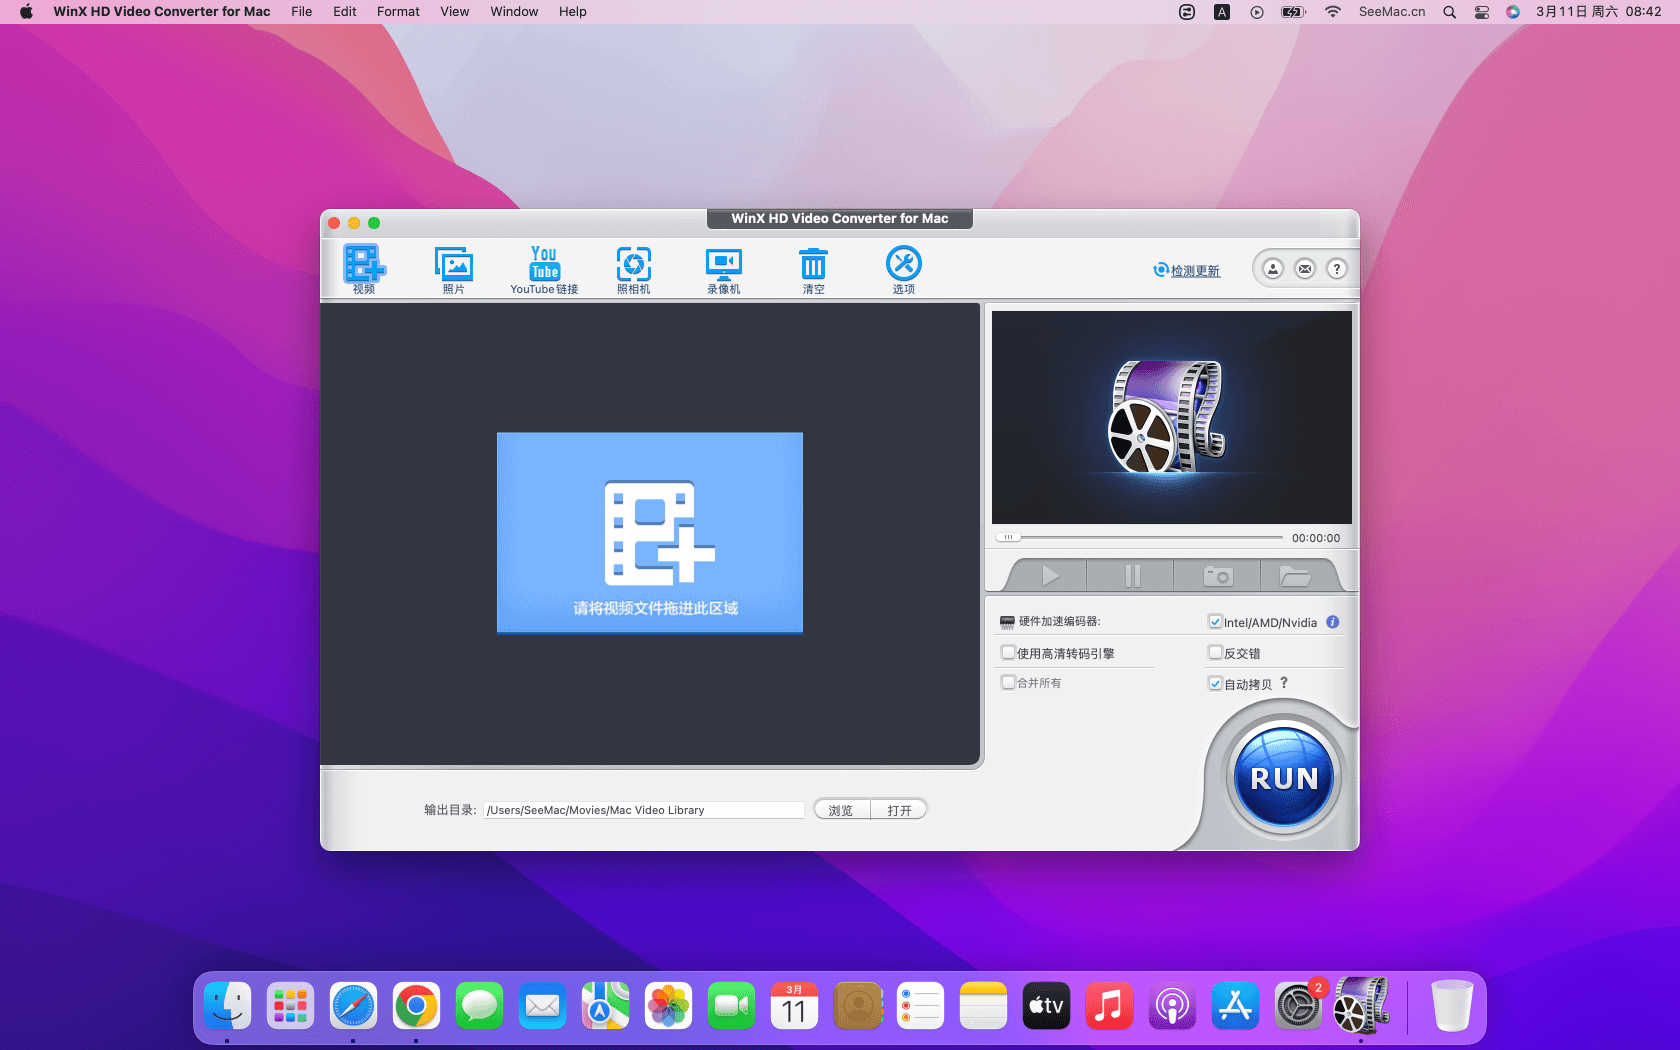Enable the 使用高清转码引擎 checkbox

[1008, 653]
